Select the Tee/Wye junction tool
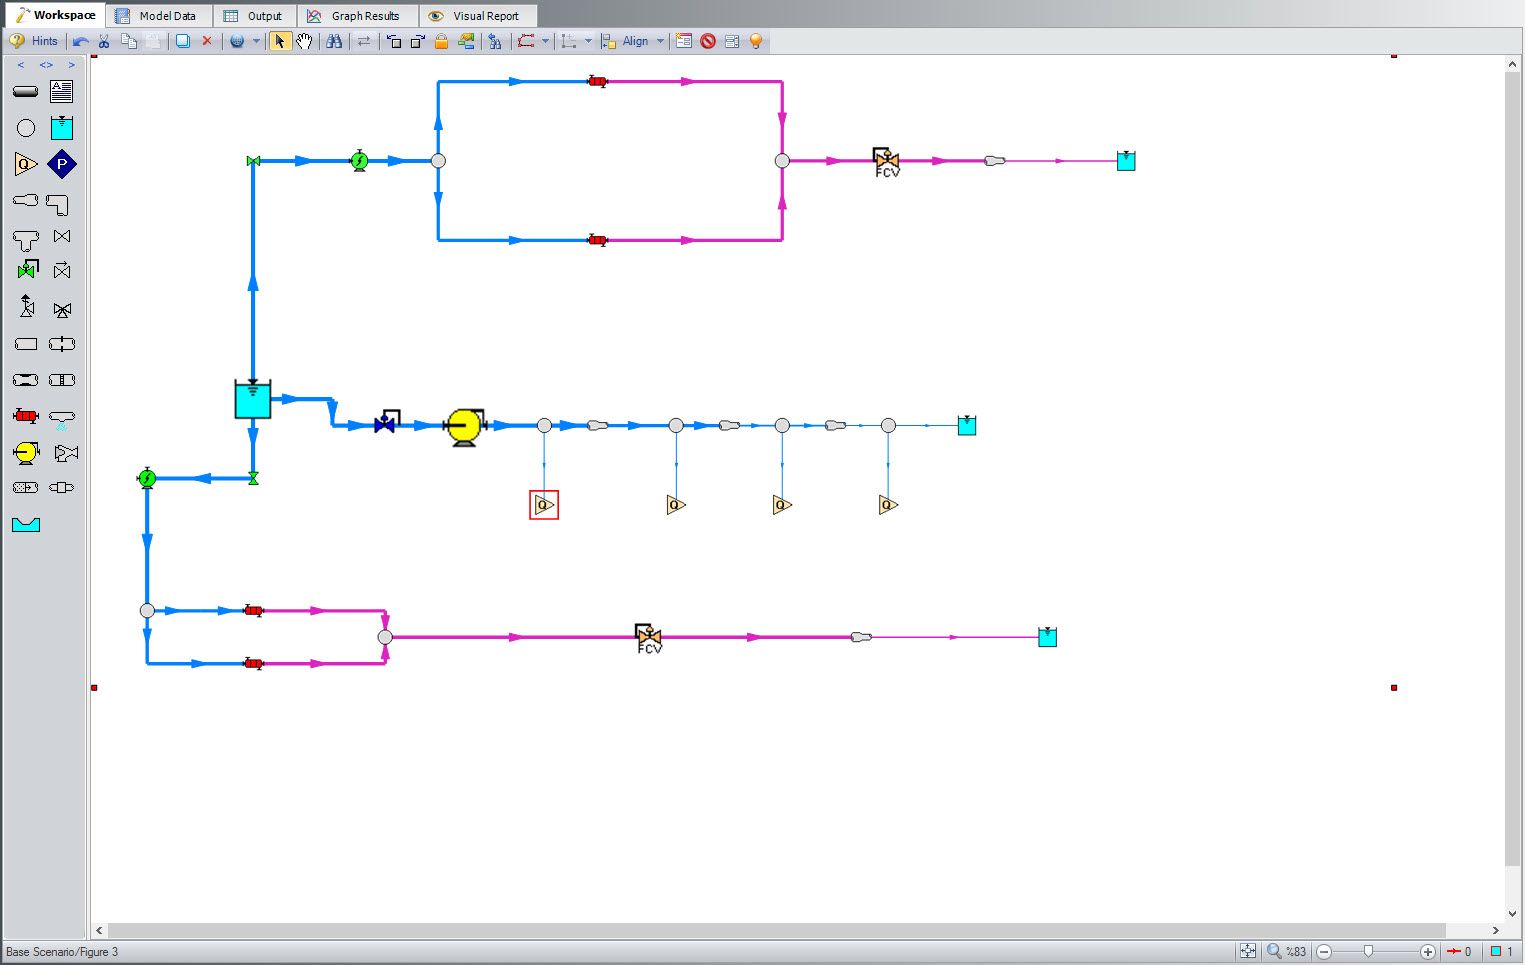 coord(26,239)
